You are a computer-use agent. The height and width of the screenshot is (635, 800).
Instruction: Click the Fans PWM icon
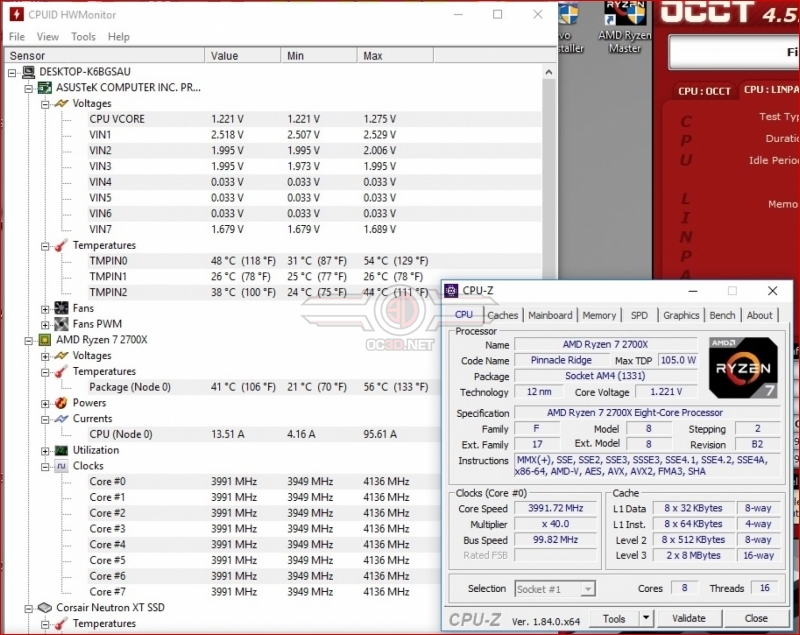point(62,324)
